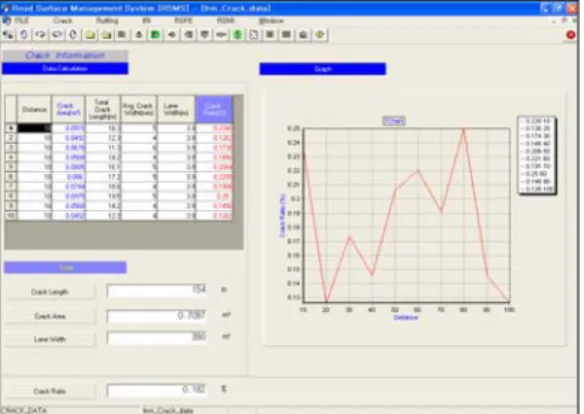
Task: Select the row 2 header in the table
Action: 11,138
